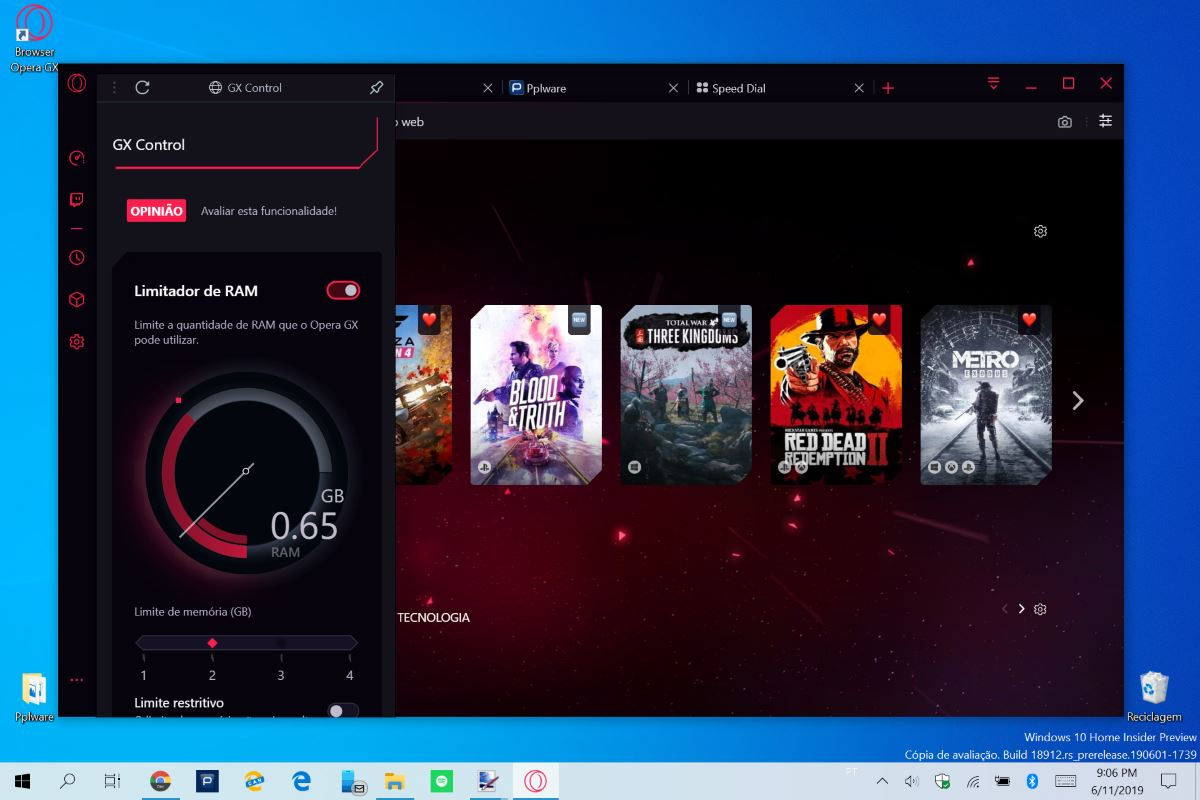Open Microsoft Edge from the taskbar
The width and height of the screenshot is (1200, 800).
(300, 781)
